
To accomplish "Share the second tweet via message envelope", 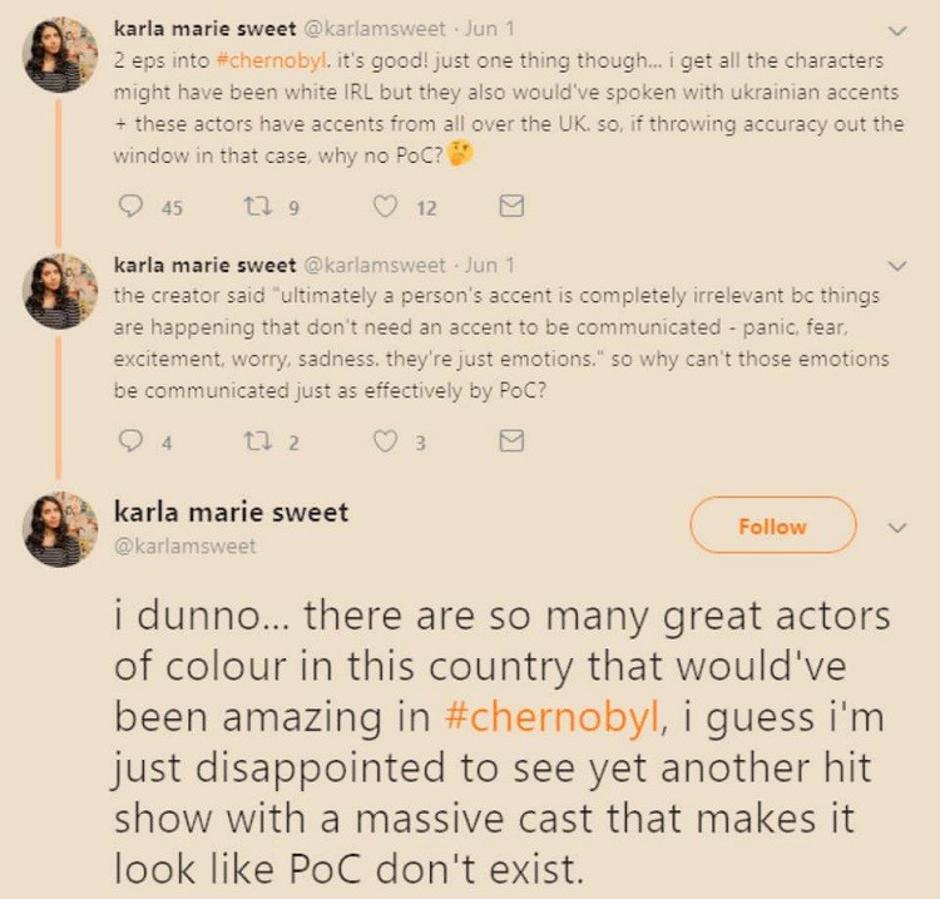I will click(511, 441).
